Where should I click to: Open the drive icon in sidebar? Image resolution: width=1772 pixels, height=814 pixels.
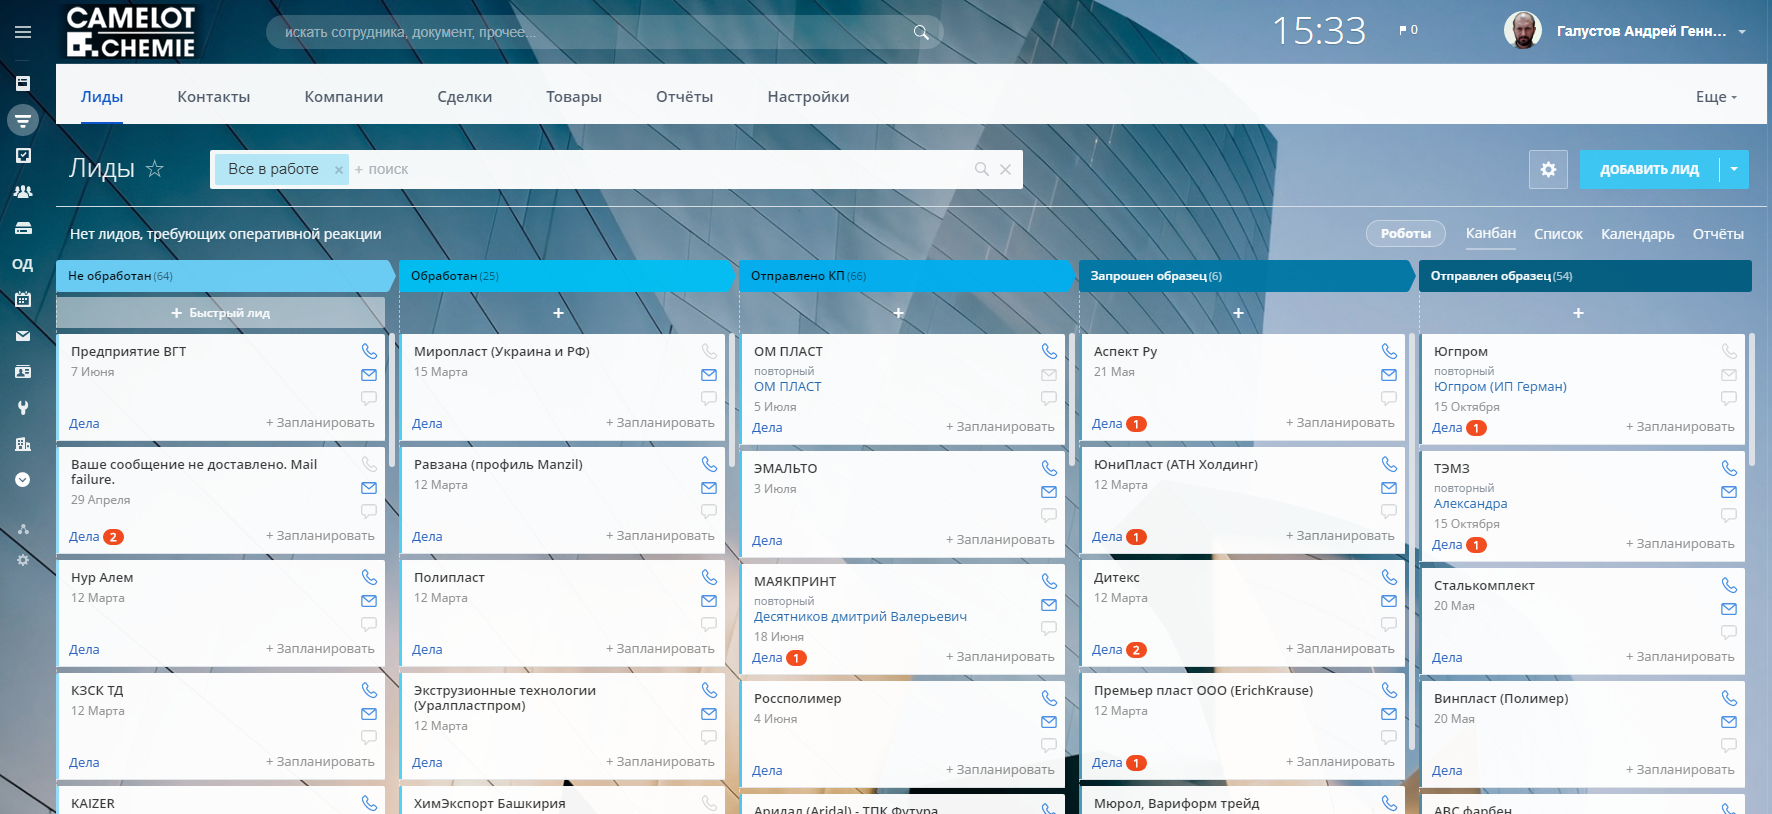23,228
